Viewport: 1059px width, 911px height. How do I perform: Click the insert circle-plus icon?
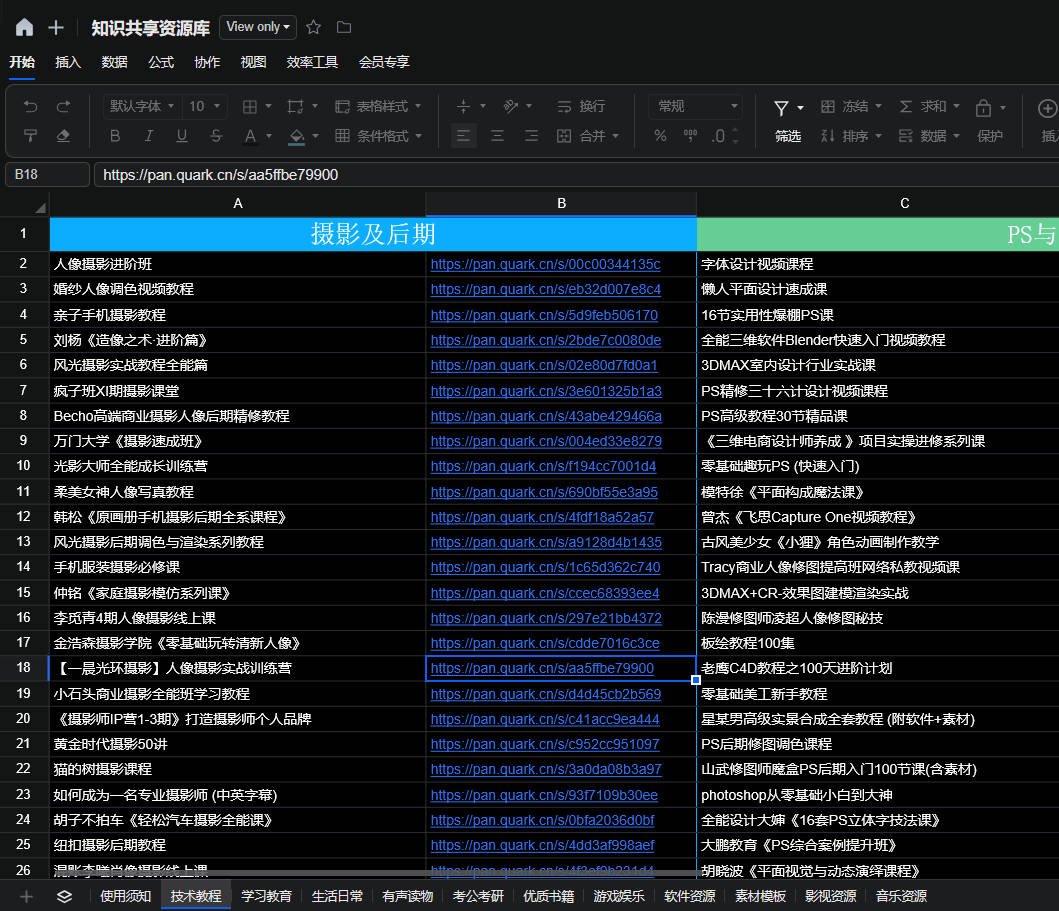pyautogui.click(x=1048, y=108)
